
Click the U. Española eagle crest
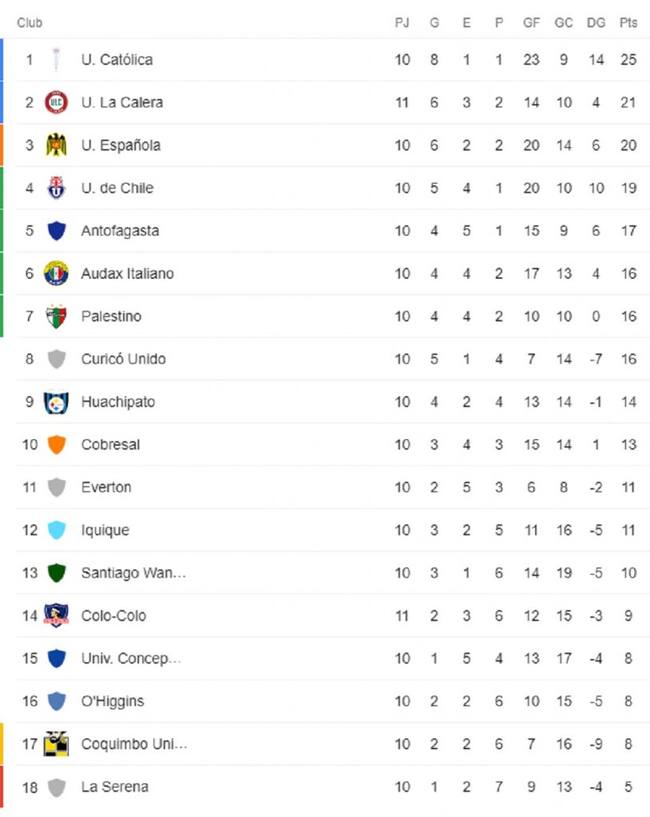(x=56, y=145)
